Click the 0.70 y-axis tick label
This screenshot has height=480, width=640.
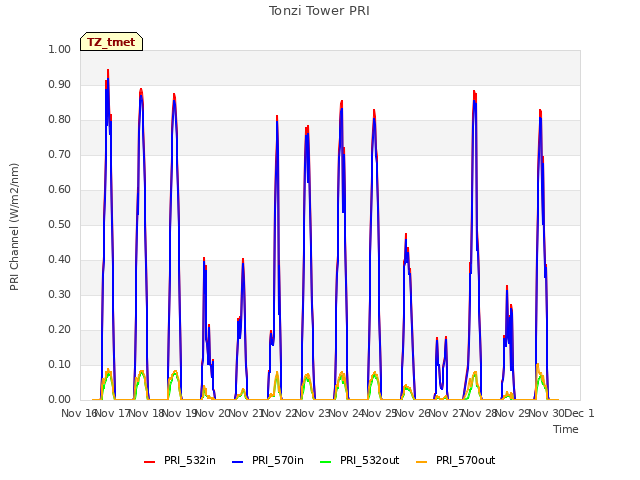[60, 154]
